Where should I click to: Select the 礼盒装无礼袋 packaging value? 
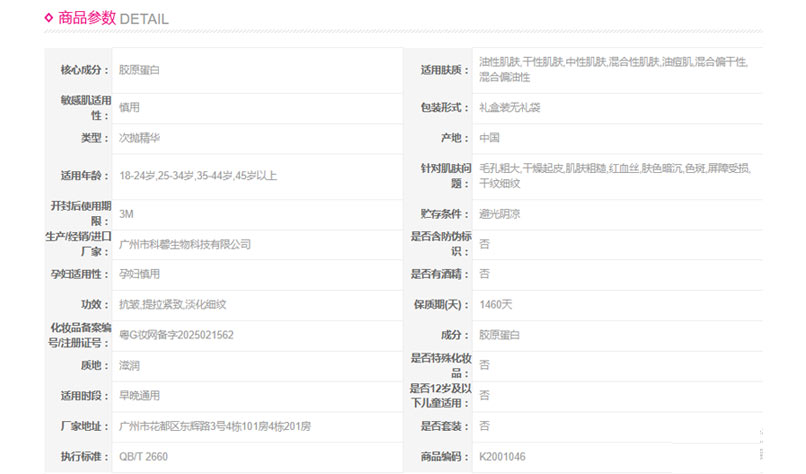click(510, 107)
